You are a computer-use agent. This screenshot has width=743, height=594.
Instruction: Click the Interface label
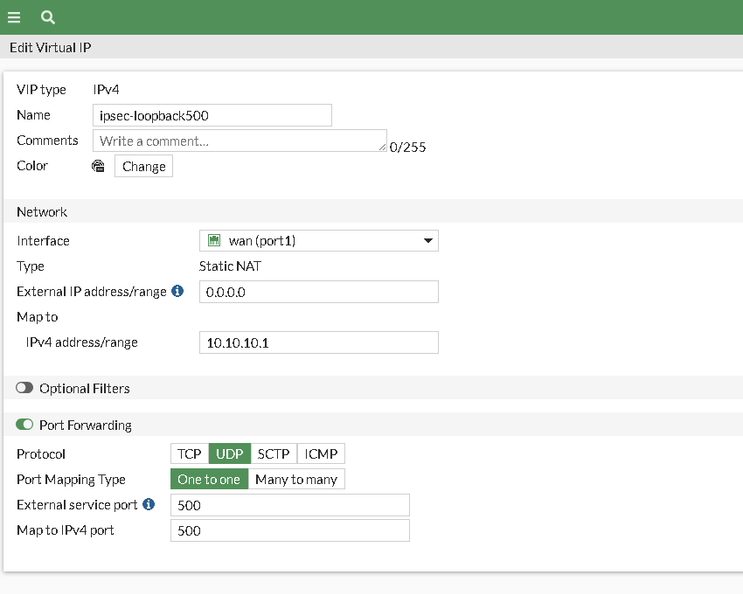43,241
